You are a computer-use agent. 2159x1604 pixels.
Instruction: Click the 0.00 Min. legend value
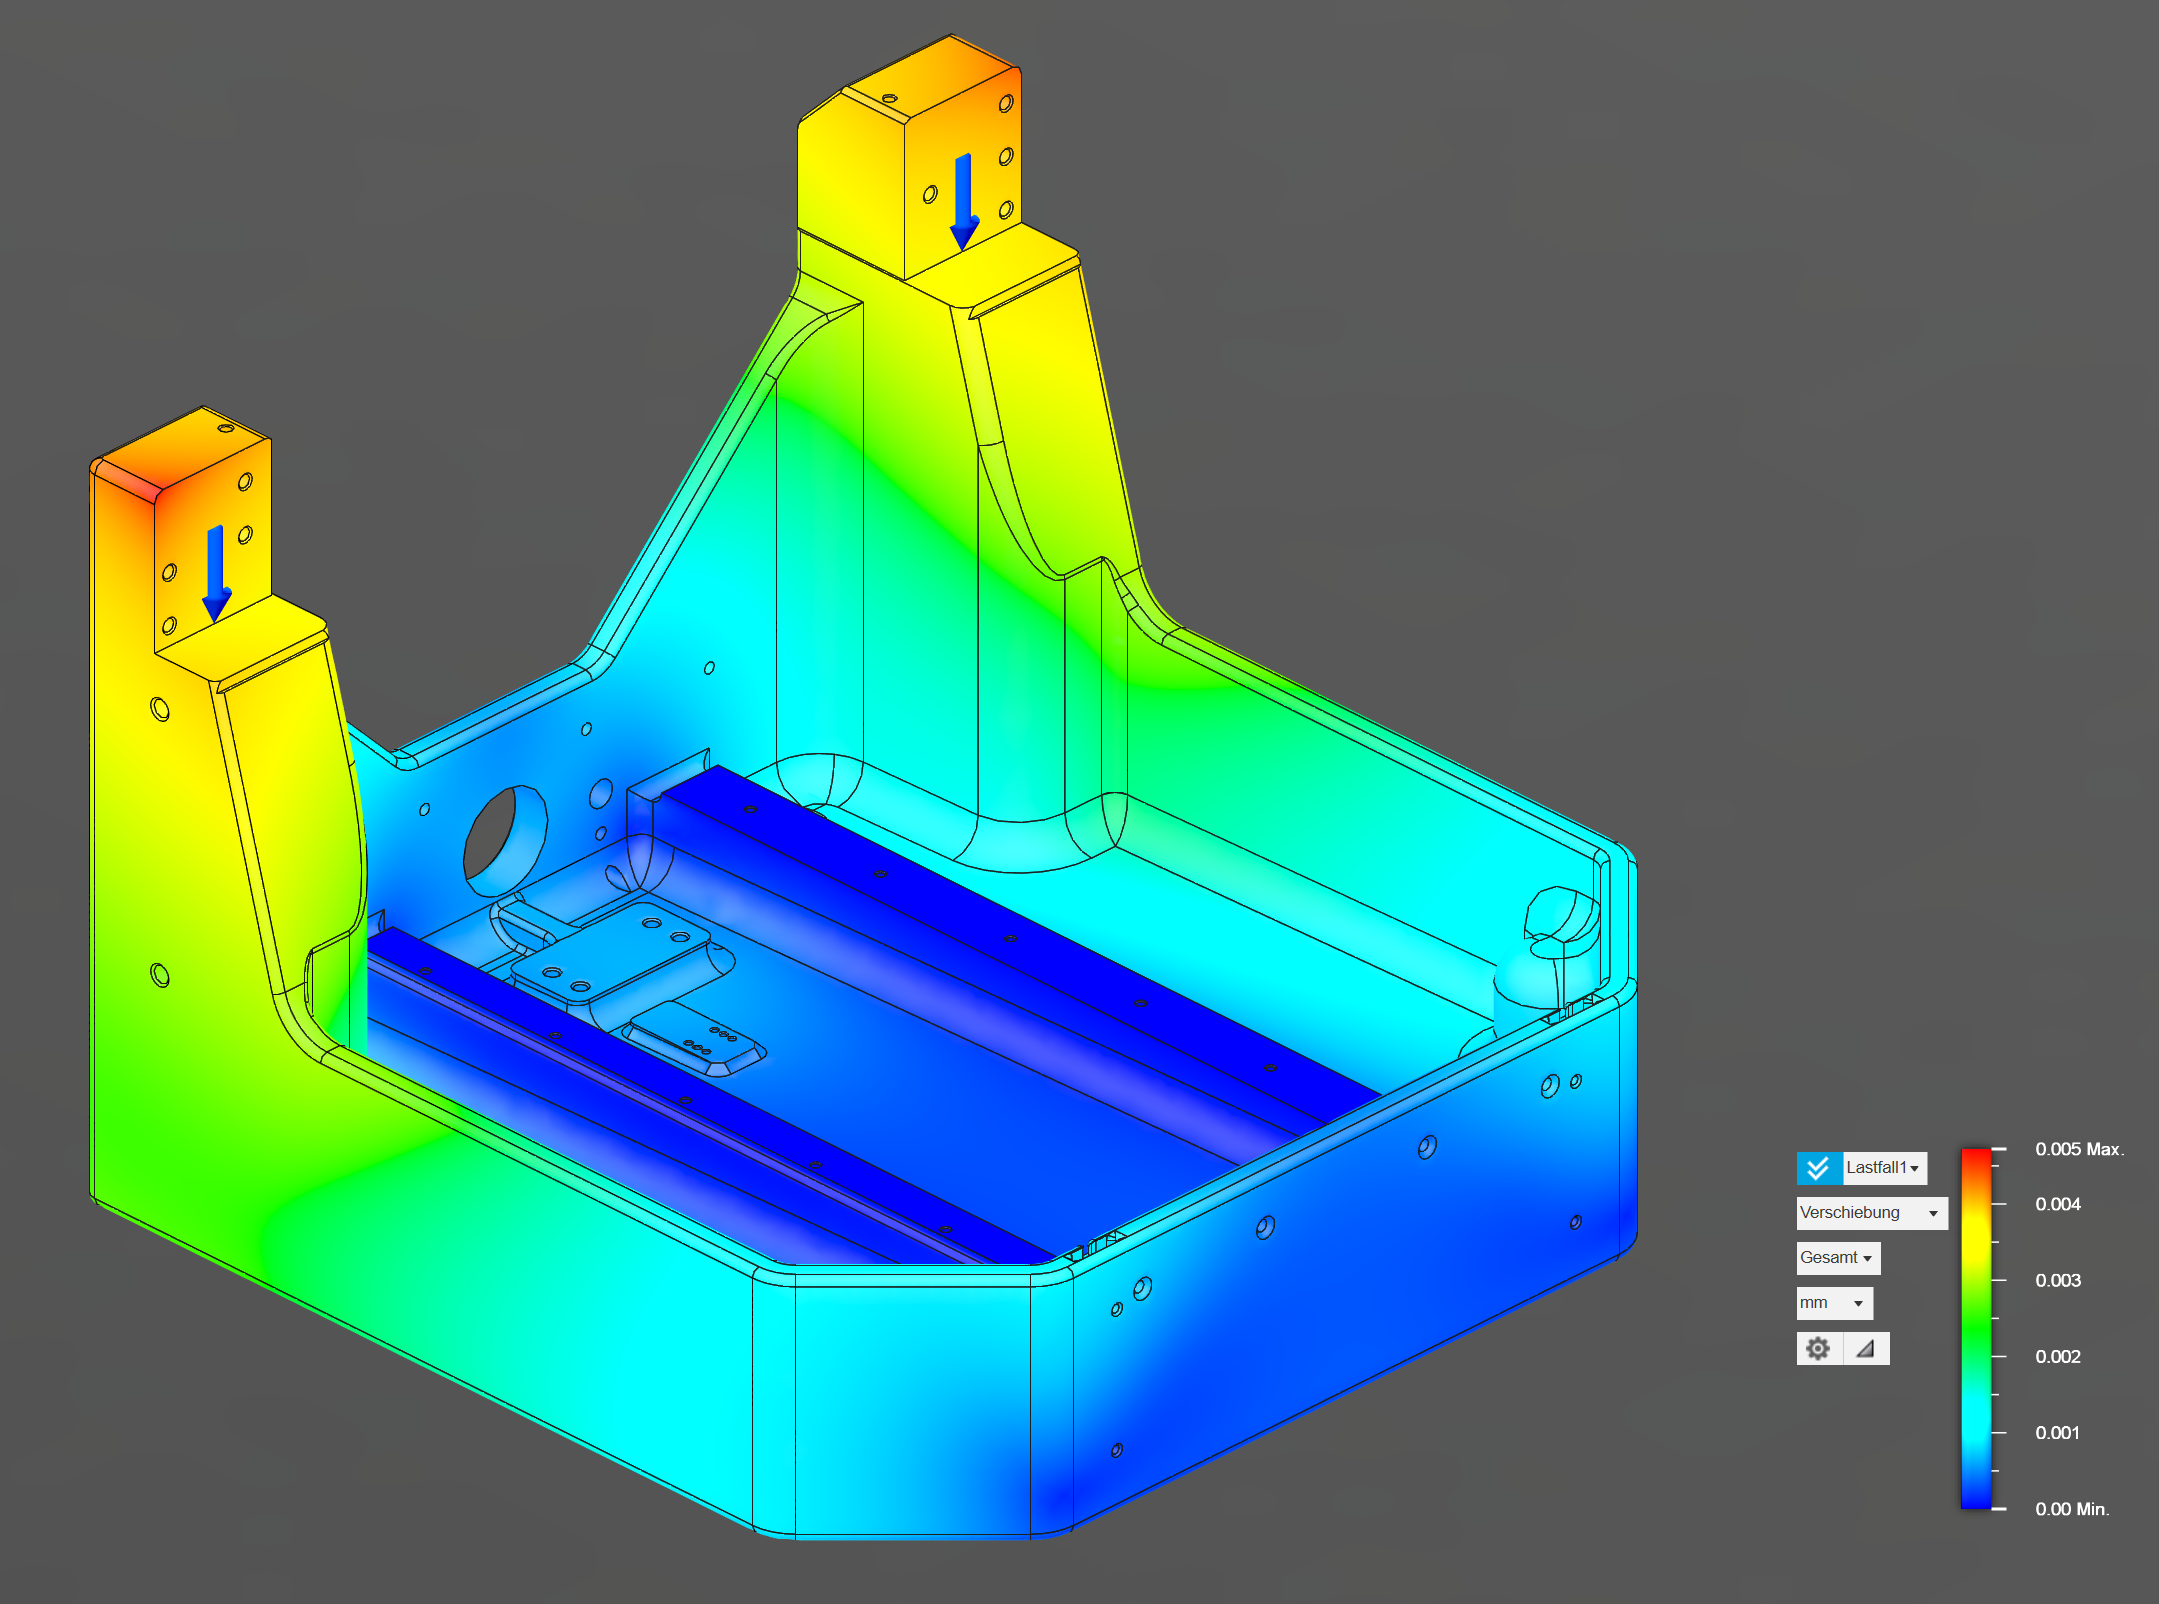point(2071,1509)
